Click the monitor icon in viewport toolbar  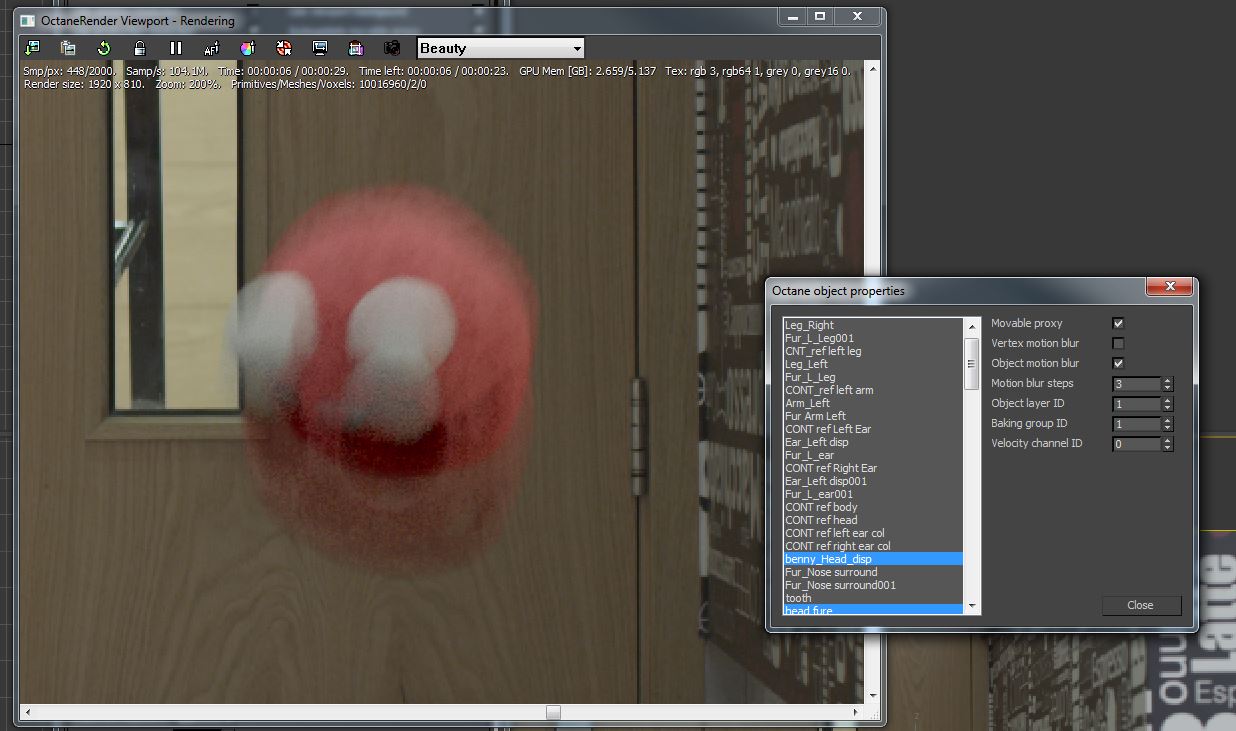pos(320,48)
